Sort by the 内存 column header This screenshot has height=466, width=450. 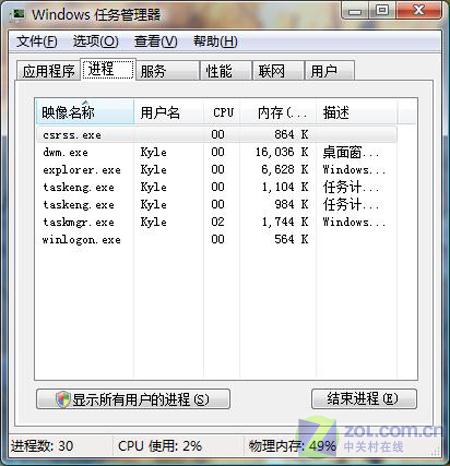click(x=278, y=112)
